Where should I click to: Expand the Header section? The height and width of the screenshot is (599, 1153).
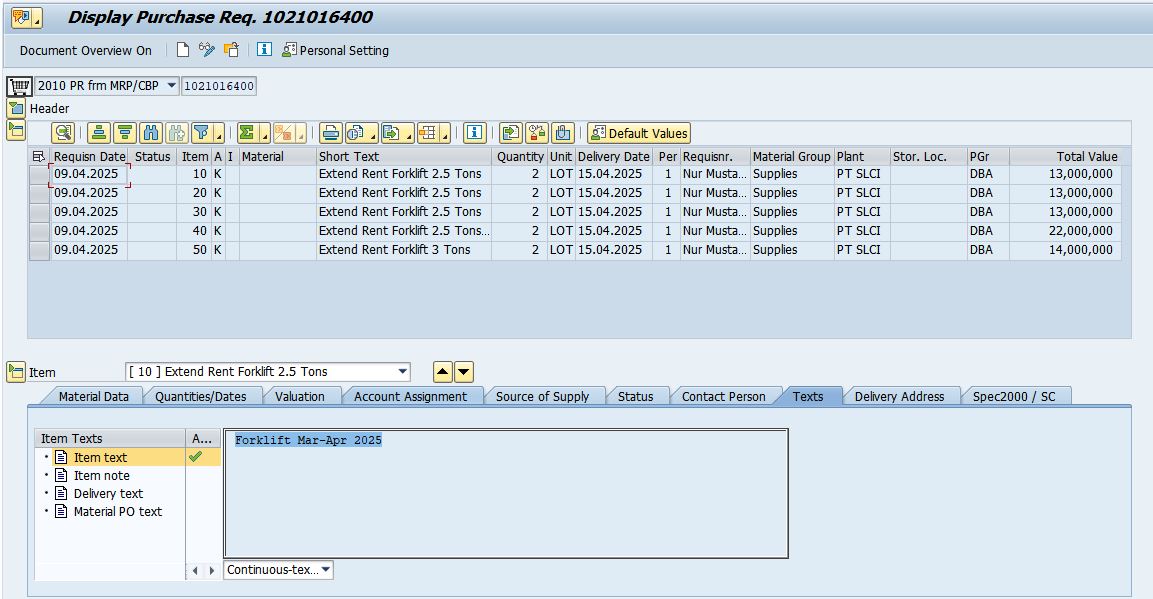tap(16, 108)
